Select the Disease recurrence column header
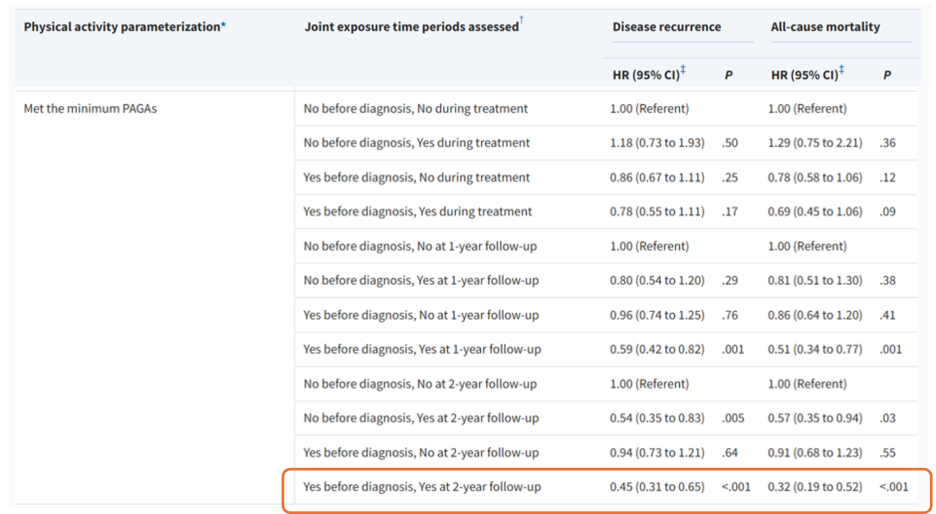936x514 pixels. [666, 27]
